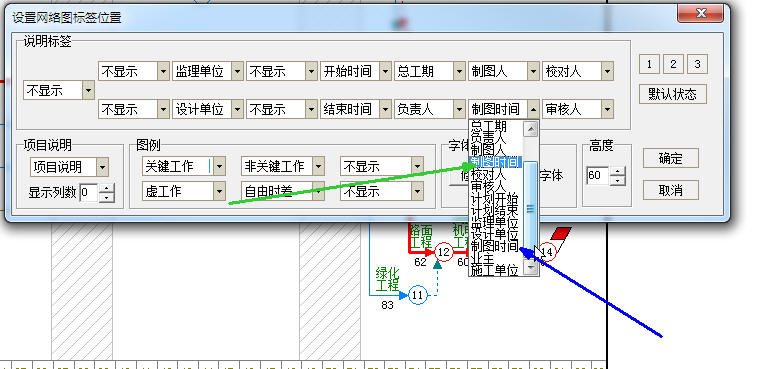Apply preset layout button 3
The height and width of the screenshot is (369, 762).
pos(697,64)
